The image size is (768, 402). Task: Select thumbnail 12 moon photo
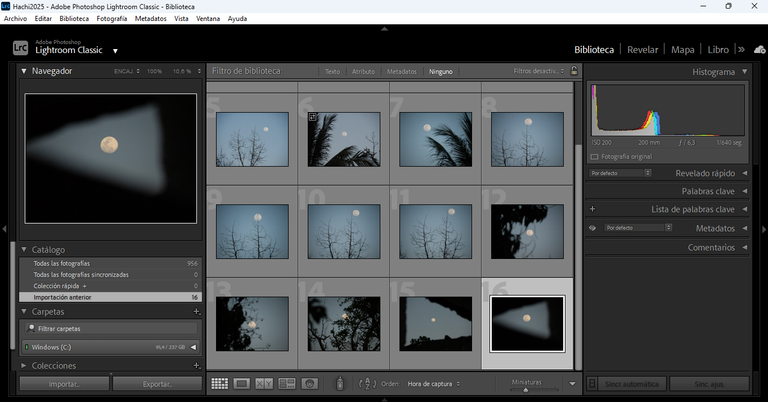(x=527, y=232)
